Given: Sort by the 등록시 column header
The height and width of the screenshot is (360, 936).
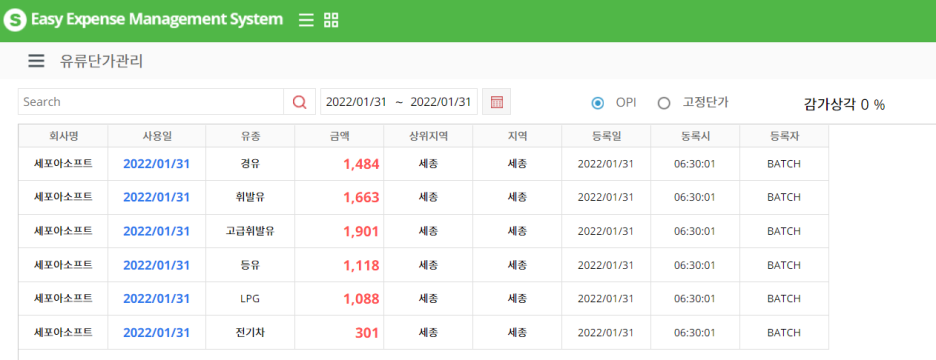Looking at the screenshot, I should [695, 136].
